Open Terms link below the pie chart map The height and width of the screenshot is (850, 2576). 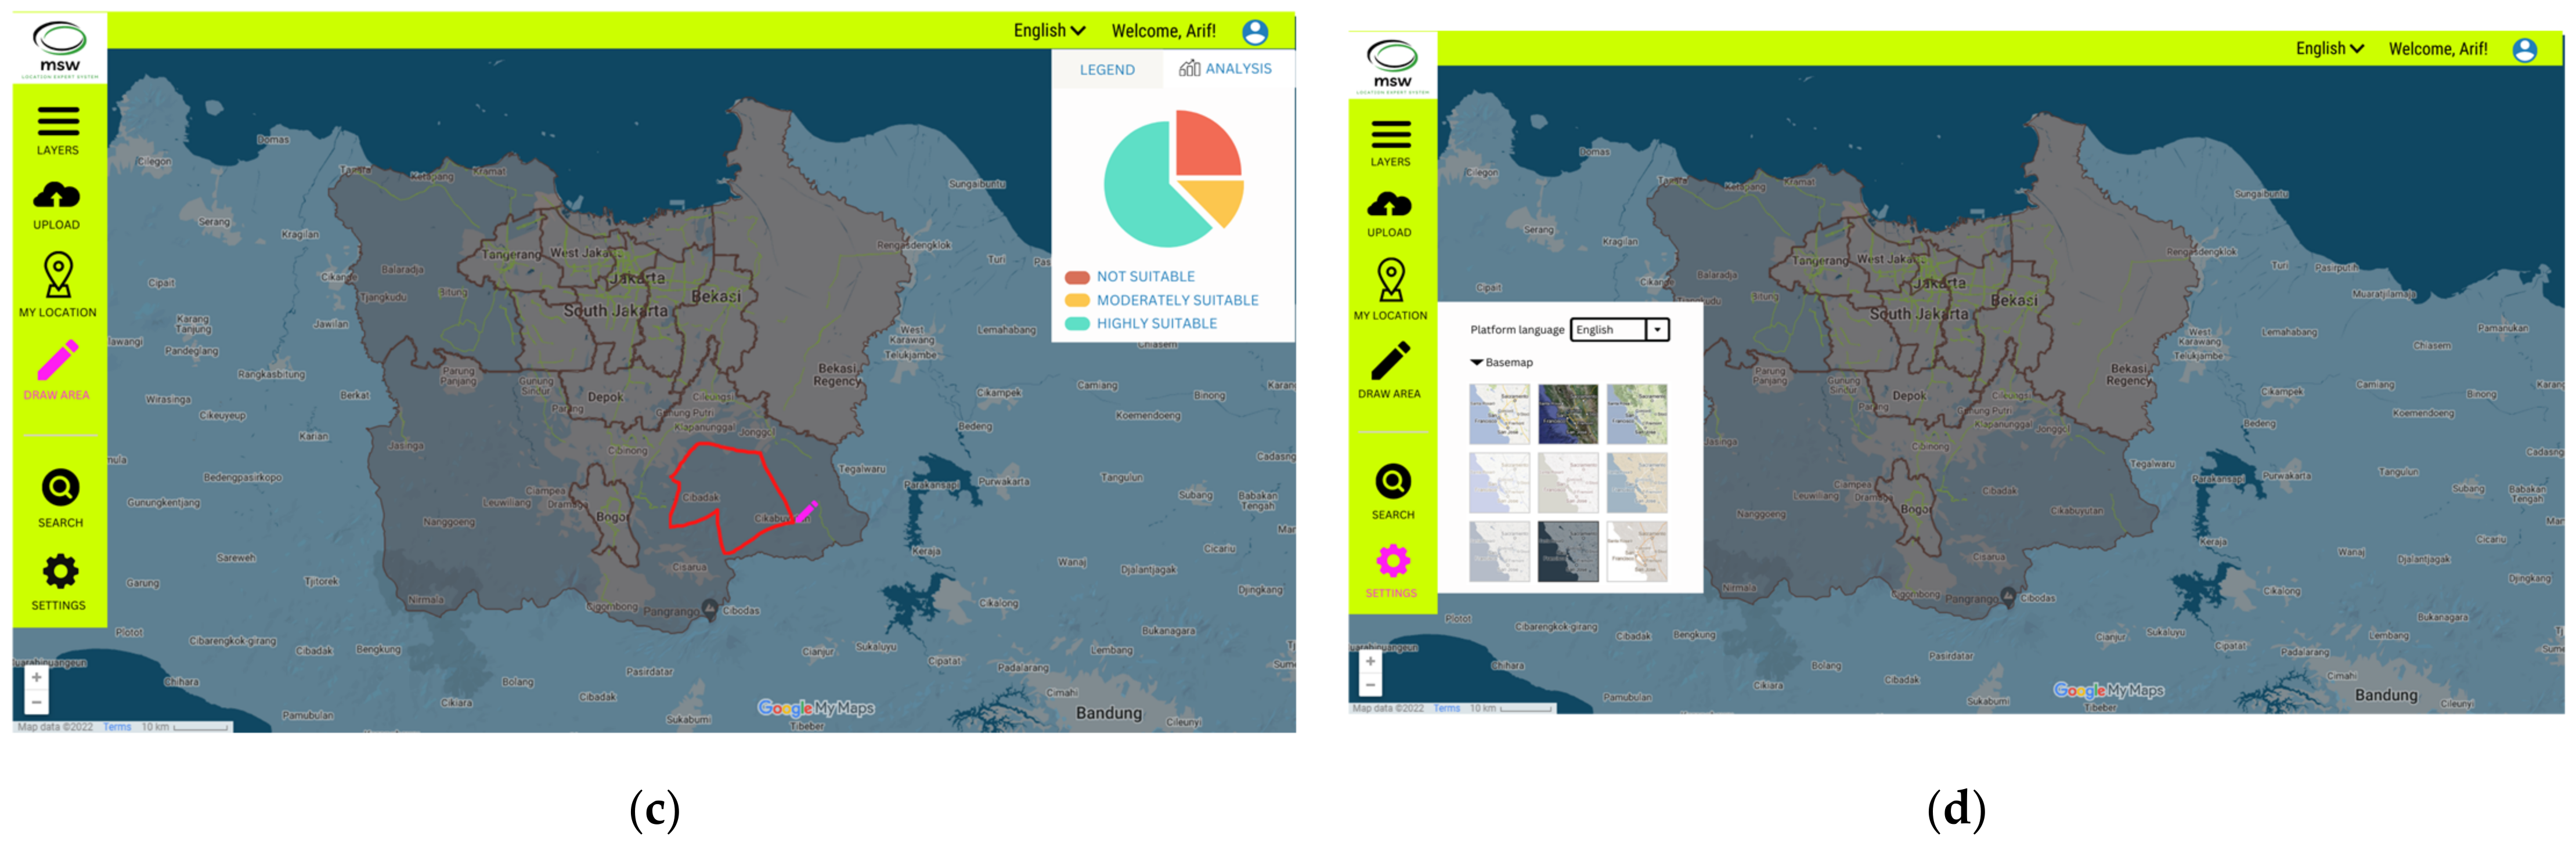117,727
